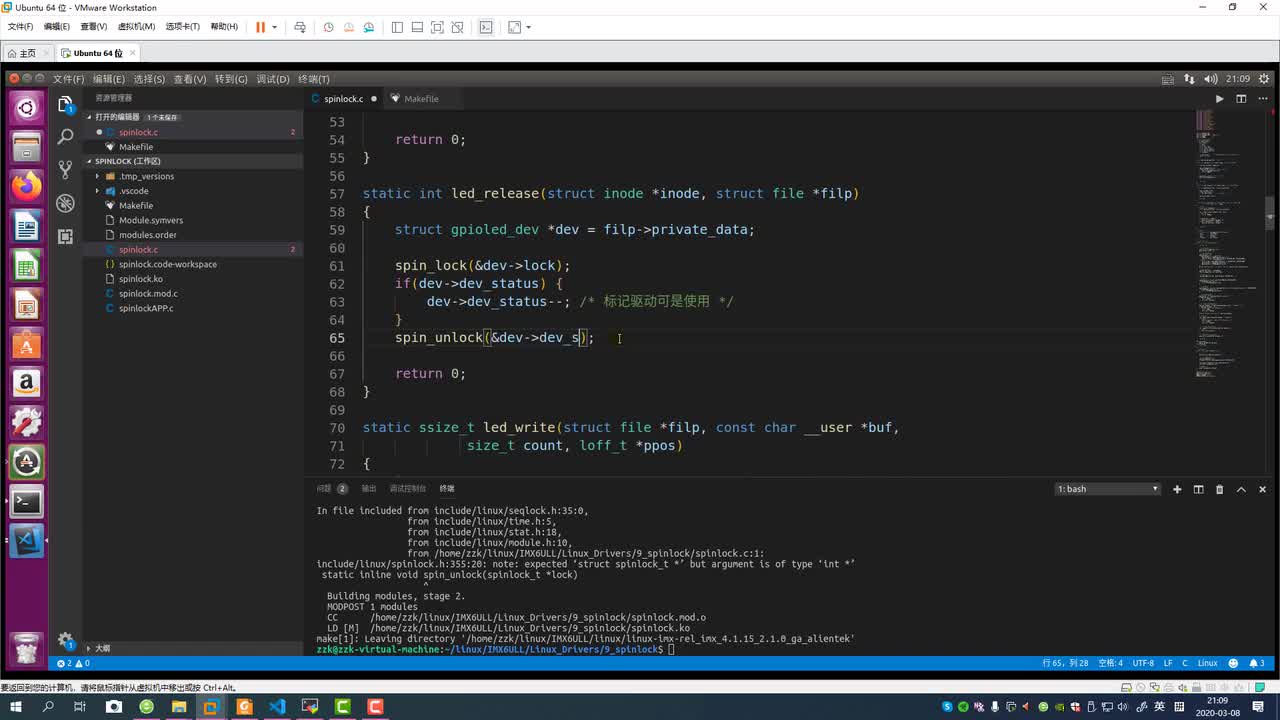Open Amazon launcher in Ubuntu dock
Screen dimensions: 1280x720
[27, 383]
